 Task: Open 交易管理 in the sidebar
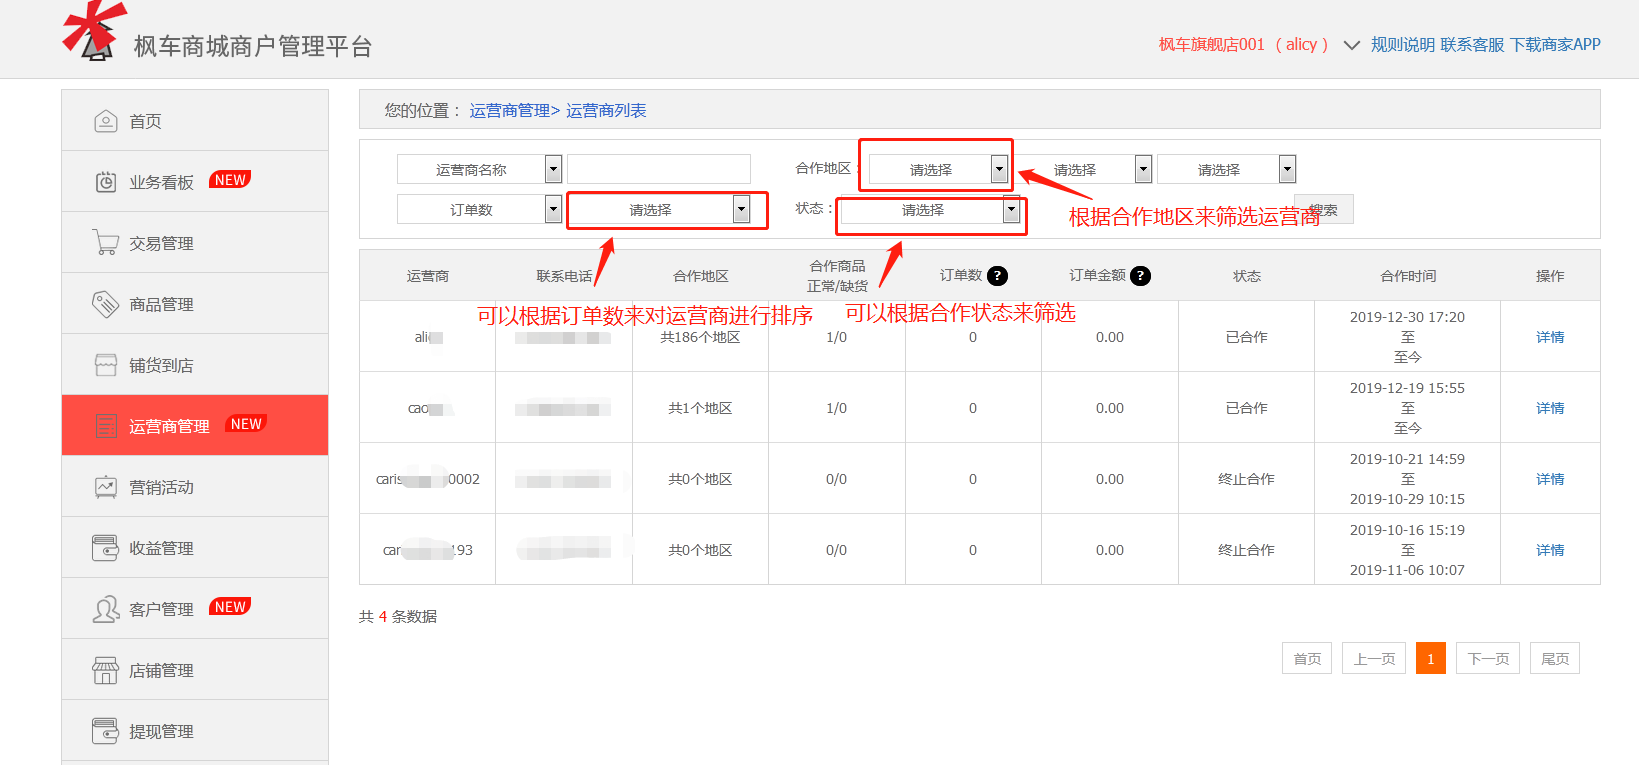pyautogui.click(x=195, y=243)
